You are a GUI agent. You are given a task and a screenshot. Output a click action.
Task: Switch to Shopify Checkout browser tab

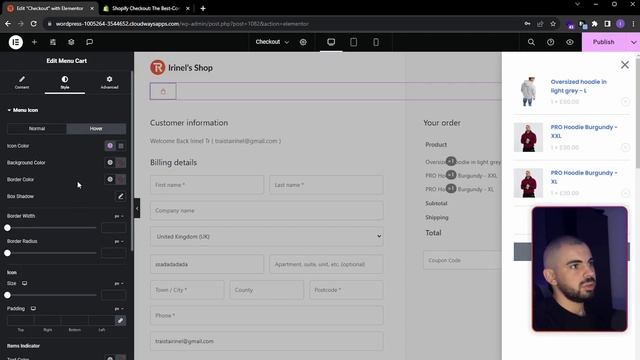[146, 8]
